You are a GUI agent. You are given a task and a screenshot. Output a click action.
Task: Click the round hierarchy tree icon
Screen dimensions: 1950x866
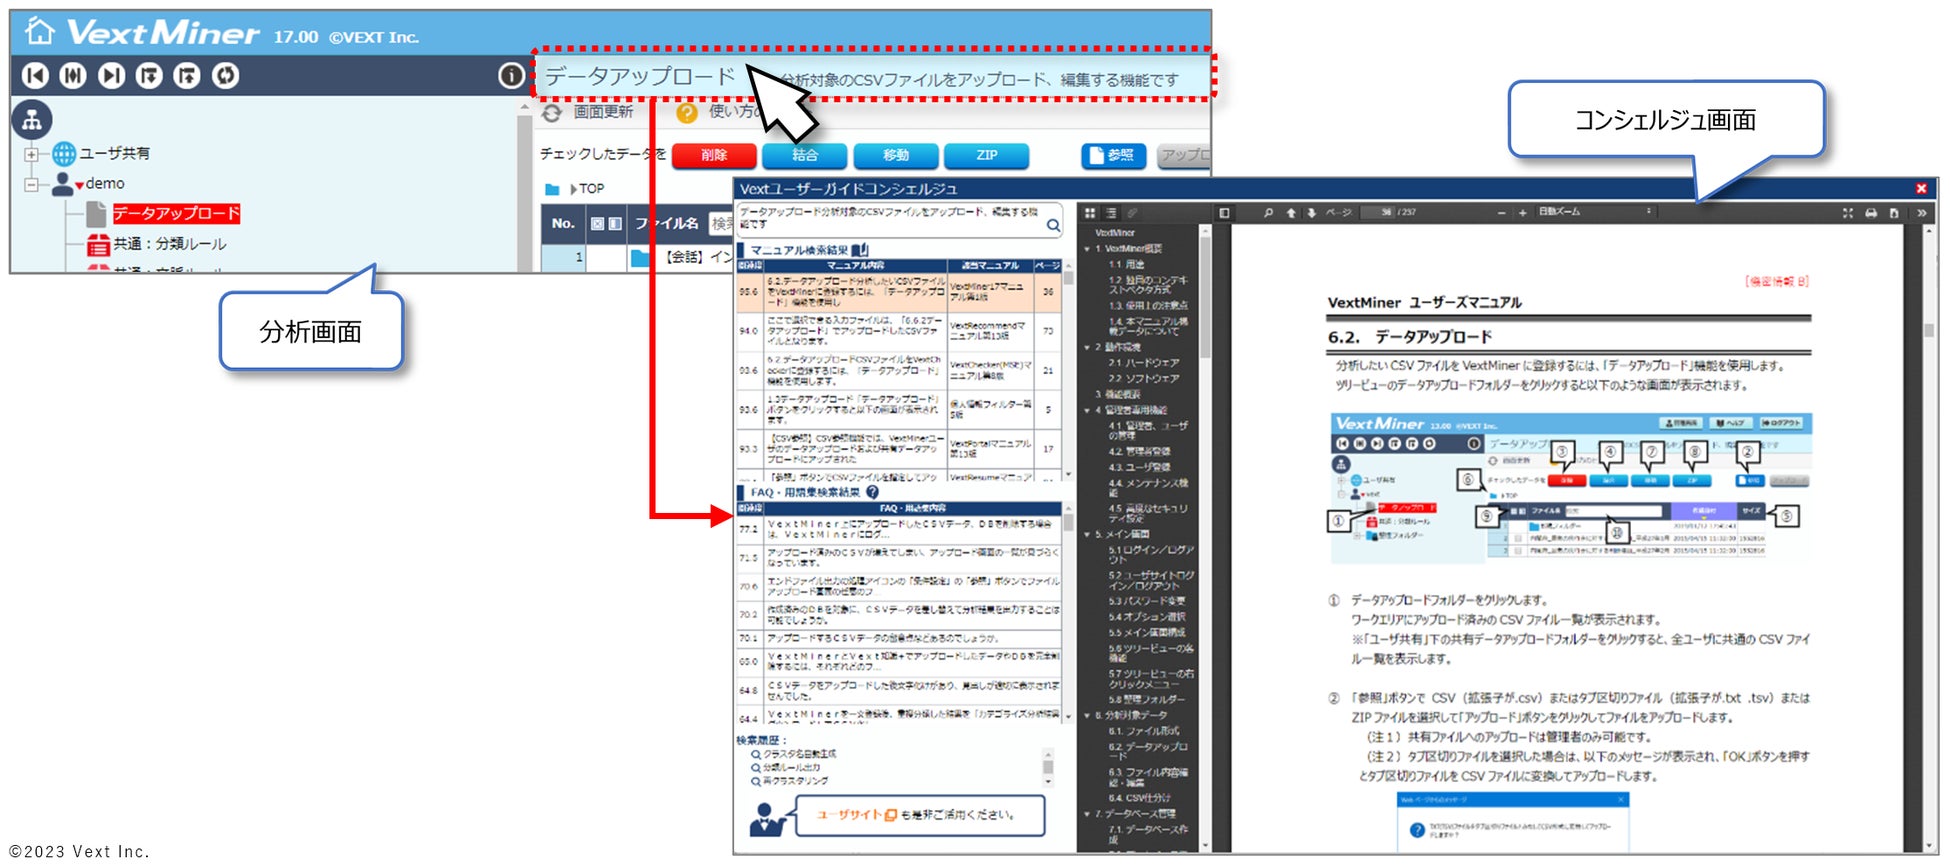(x=32, y=120)
